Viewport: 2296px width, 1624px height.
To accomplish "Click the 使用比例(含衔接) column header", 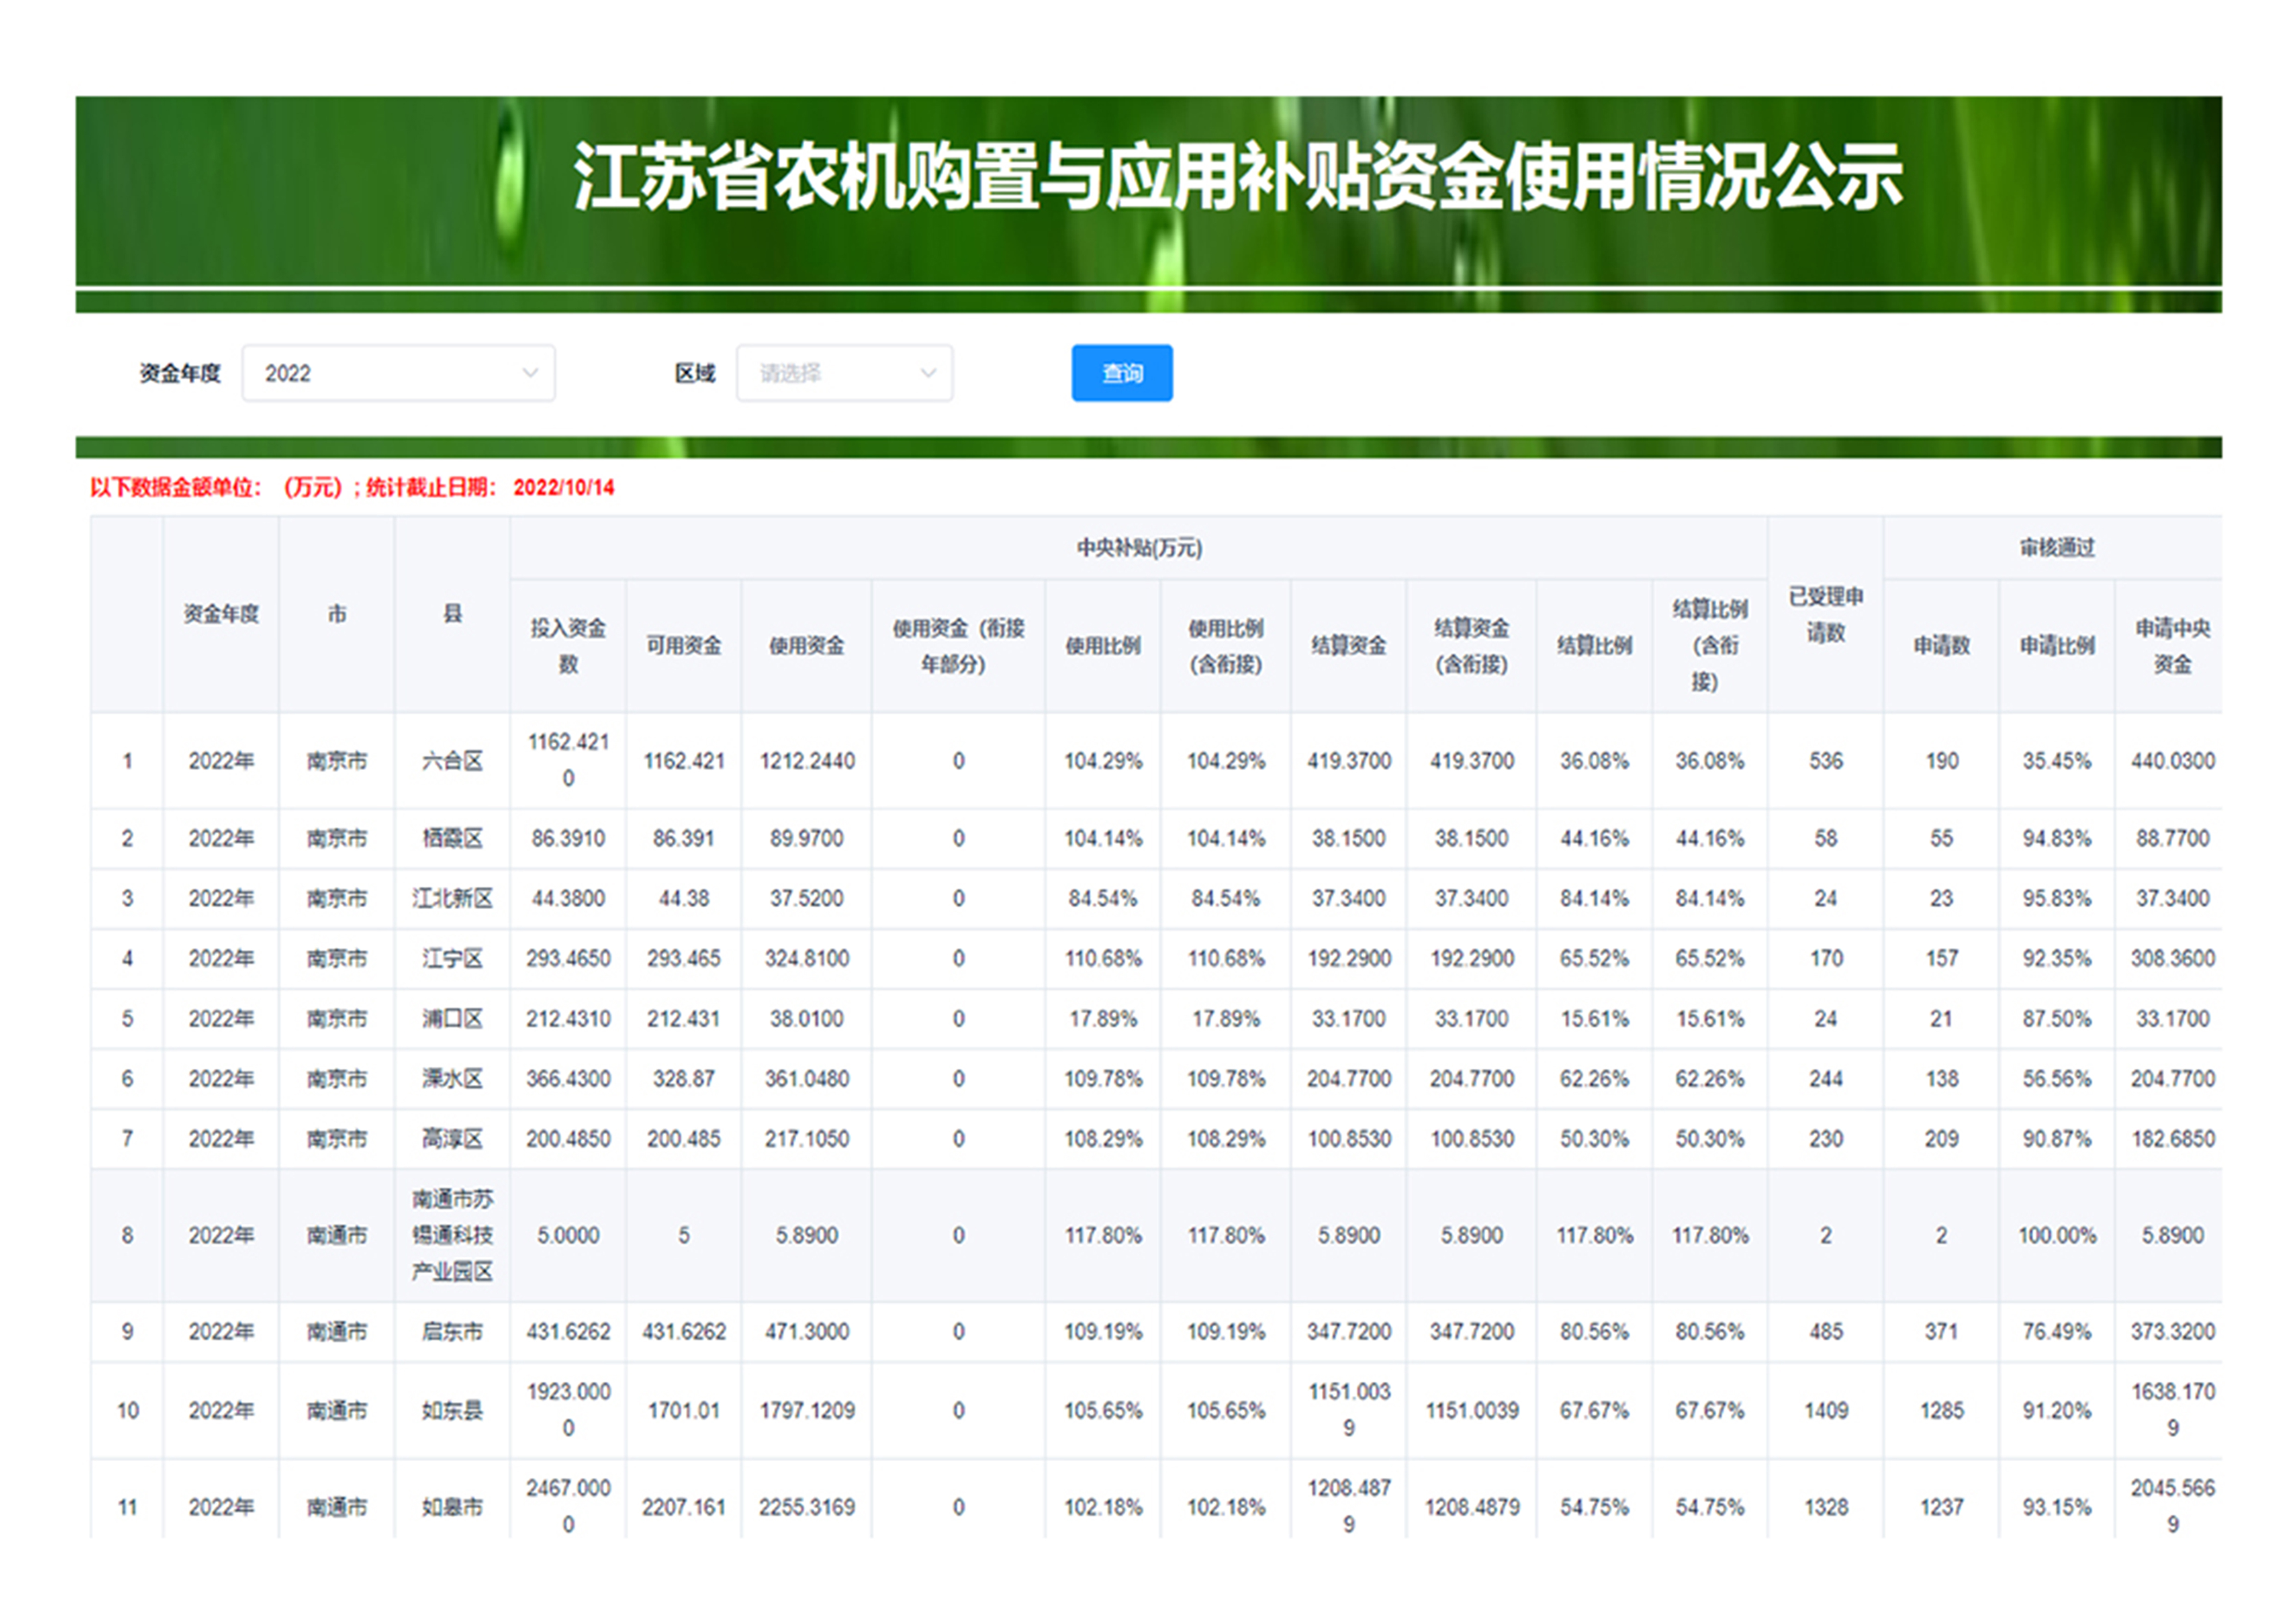I will 1225,645.
